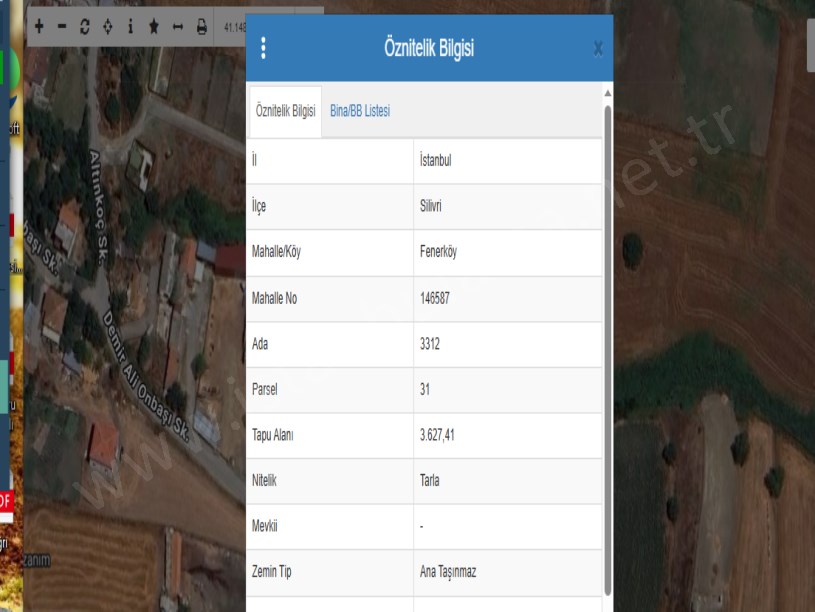Screen dimensions: 815x612
Task: Click the star favorites icon
Action: 153,27
